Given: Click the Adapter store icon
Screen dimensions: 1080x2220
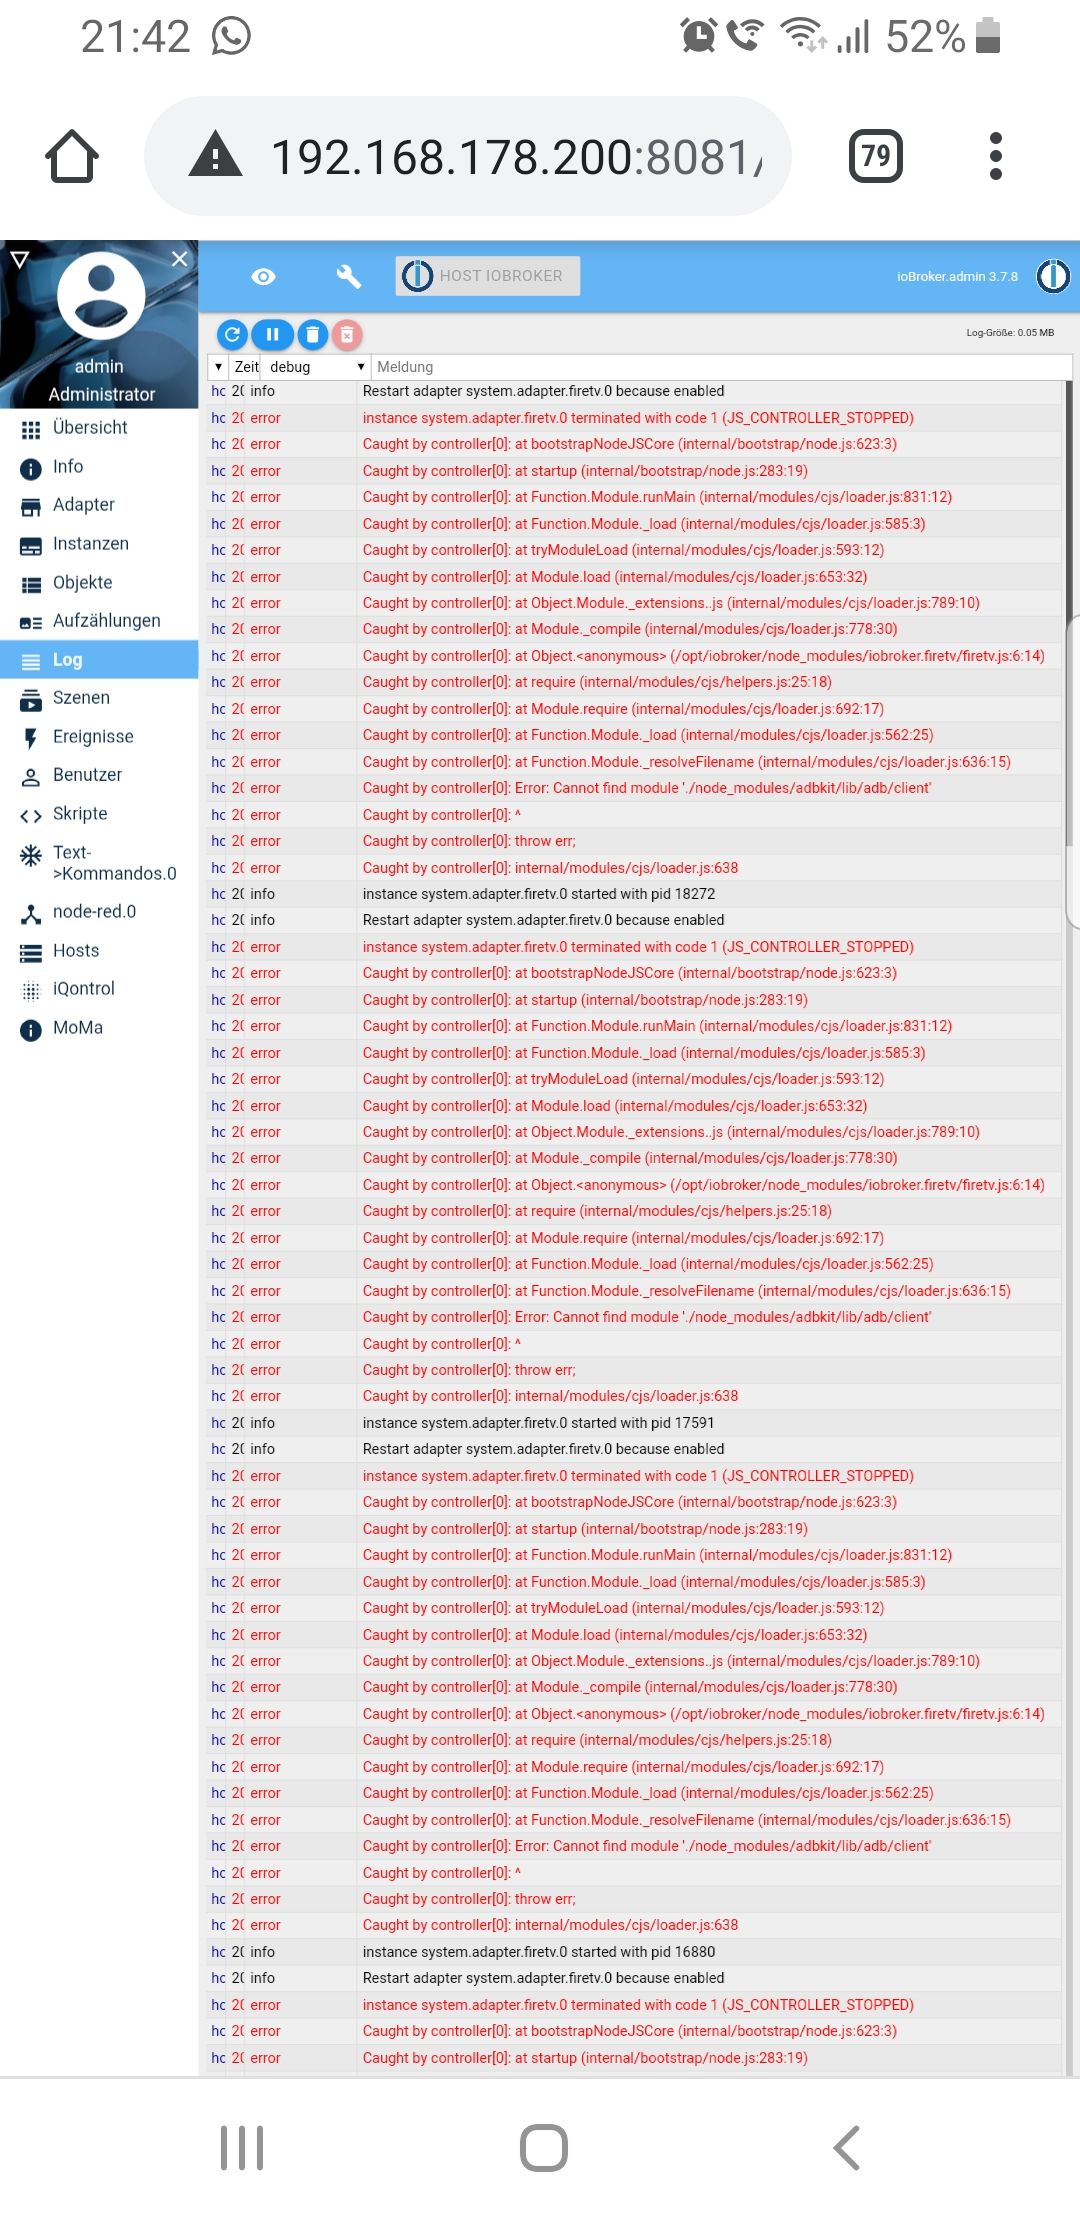Looking at the screenshot, I should pyautogui.click(x=31, y=507).
